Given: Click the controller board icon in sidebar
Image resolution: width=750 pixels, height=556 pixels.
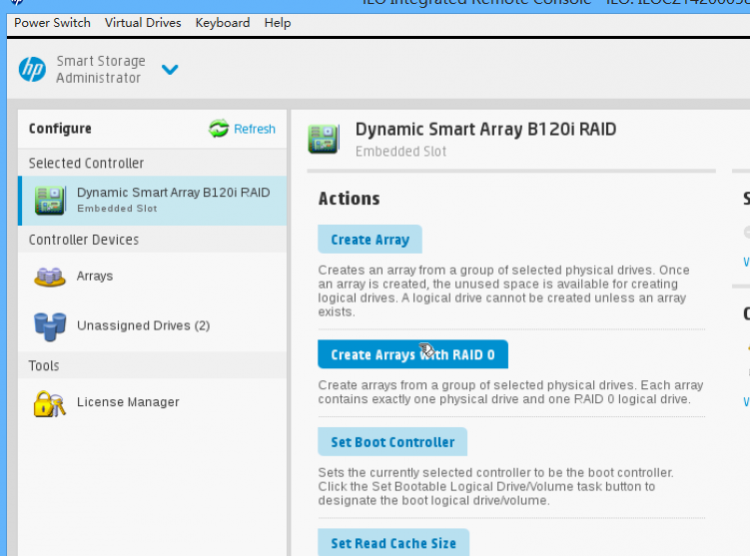Looking at the screenshot, I should point(50,200).
